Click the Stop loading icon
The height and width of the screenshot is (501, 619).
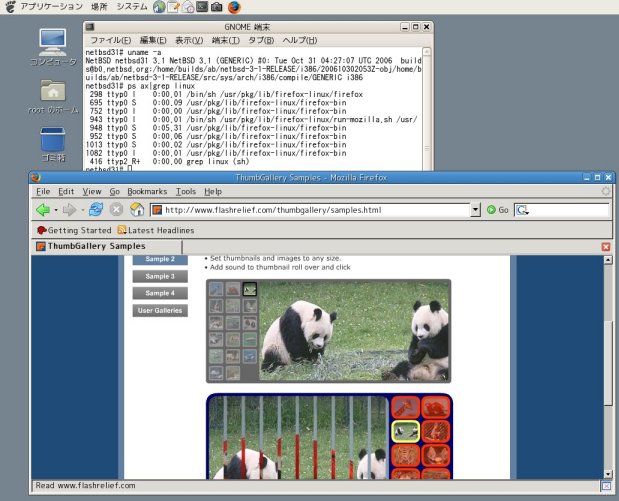click(116, 210)
